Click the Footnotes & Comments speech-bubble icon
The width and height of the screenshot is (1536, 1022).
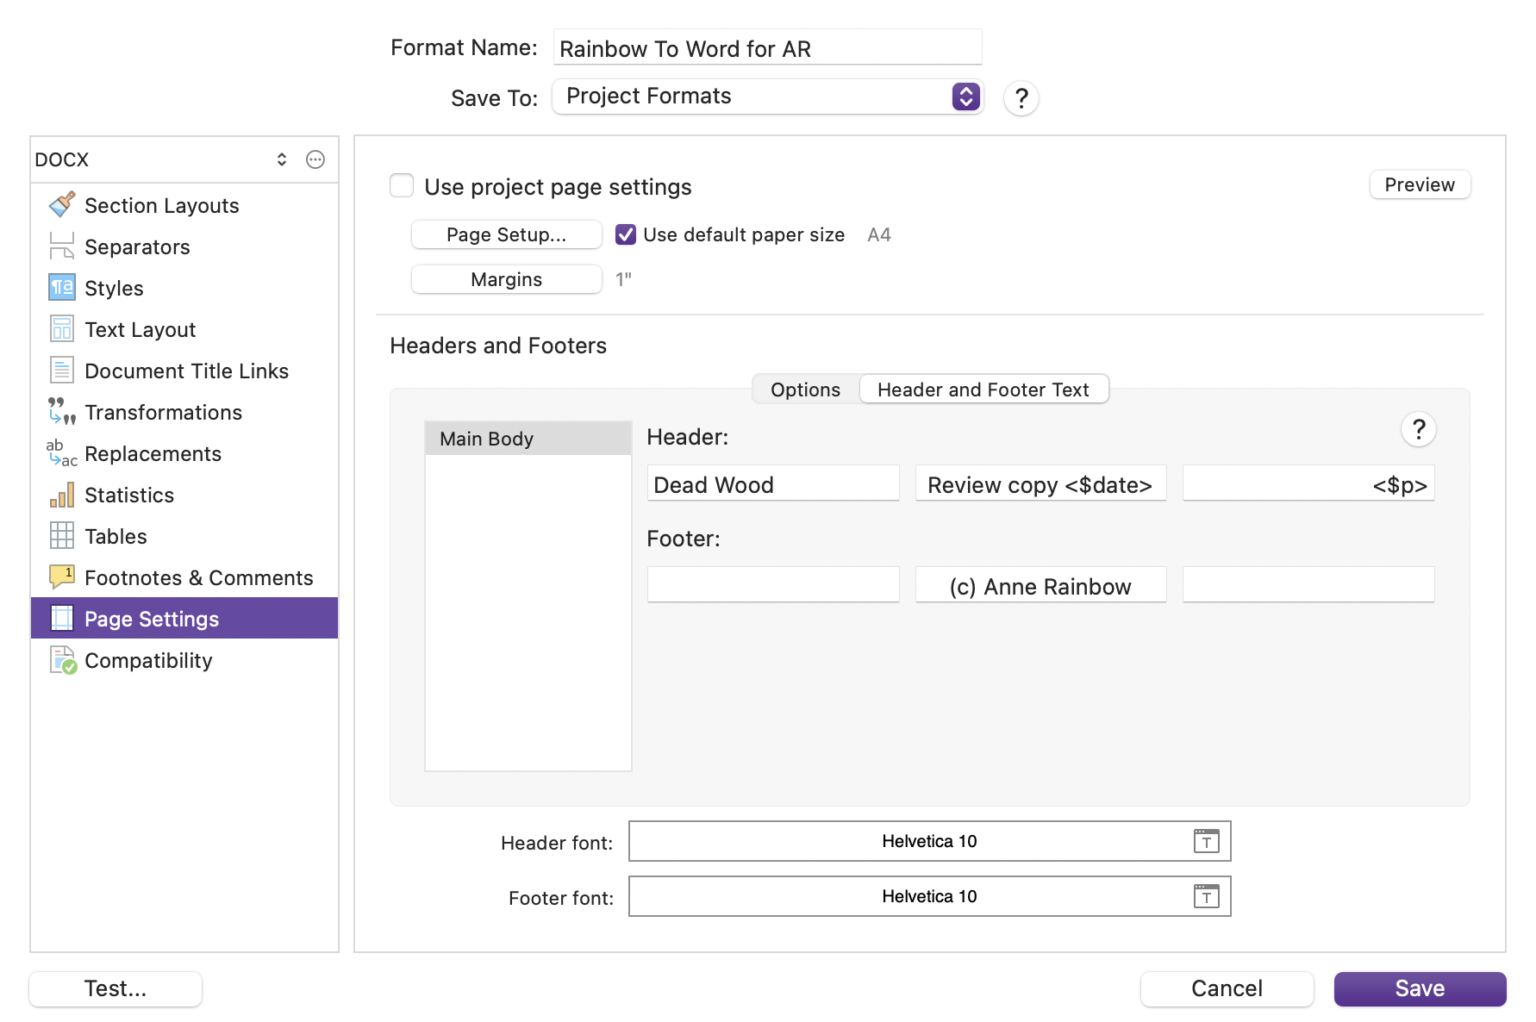tap(61, 577)
